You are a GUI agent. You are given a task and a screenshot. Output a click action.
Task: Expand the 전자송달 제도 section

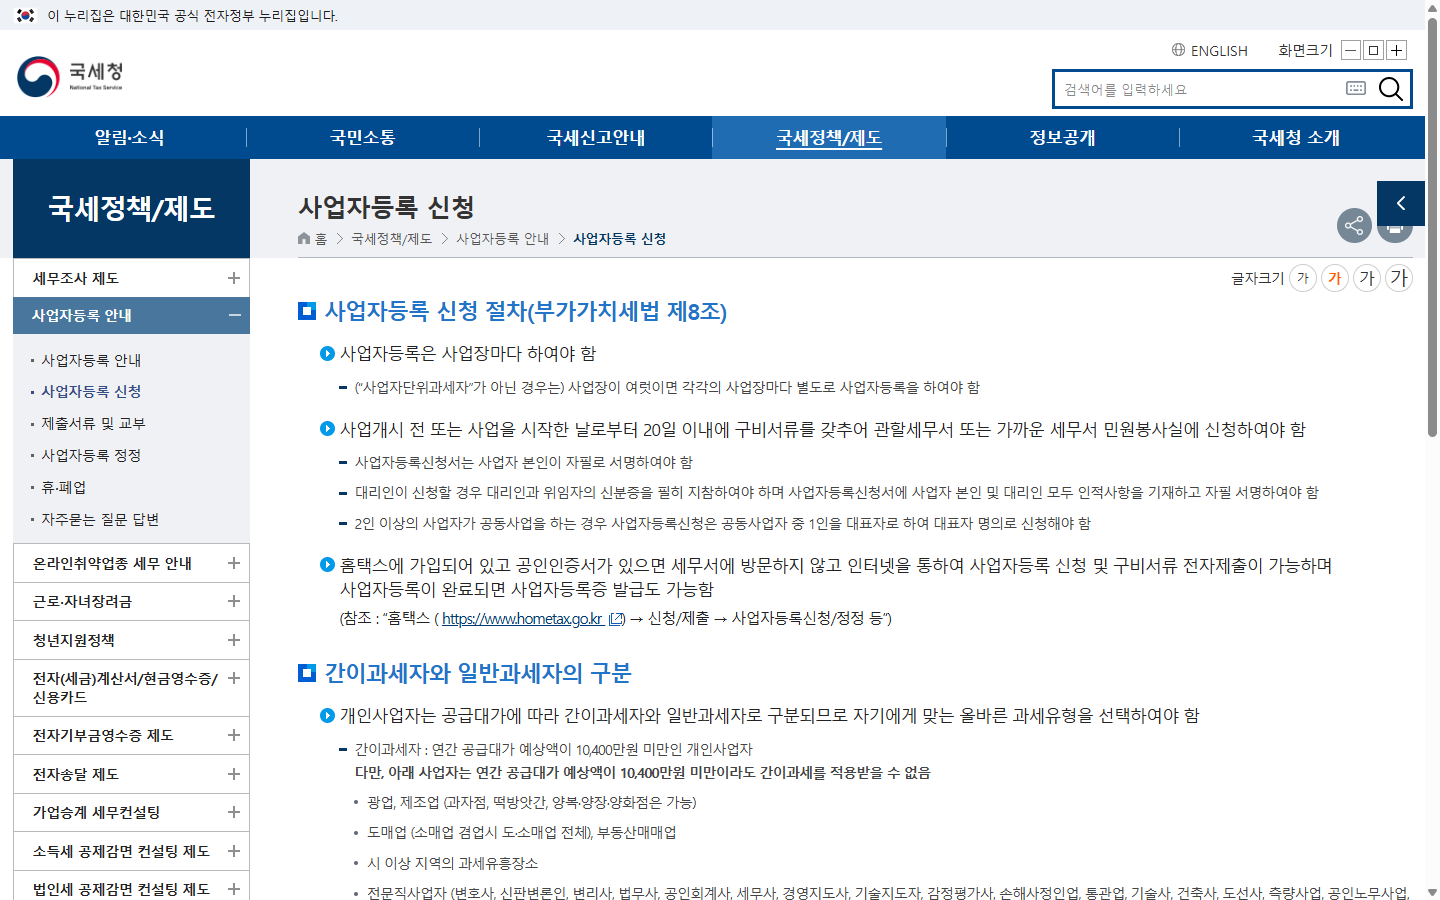point(233,774)
